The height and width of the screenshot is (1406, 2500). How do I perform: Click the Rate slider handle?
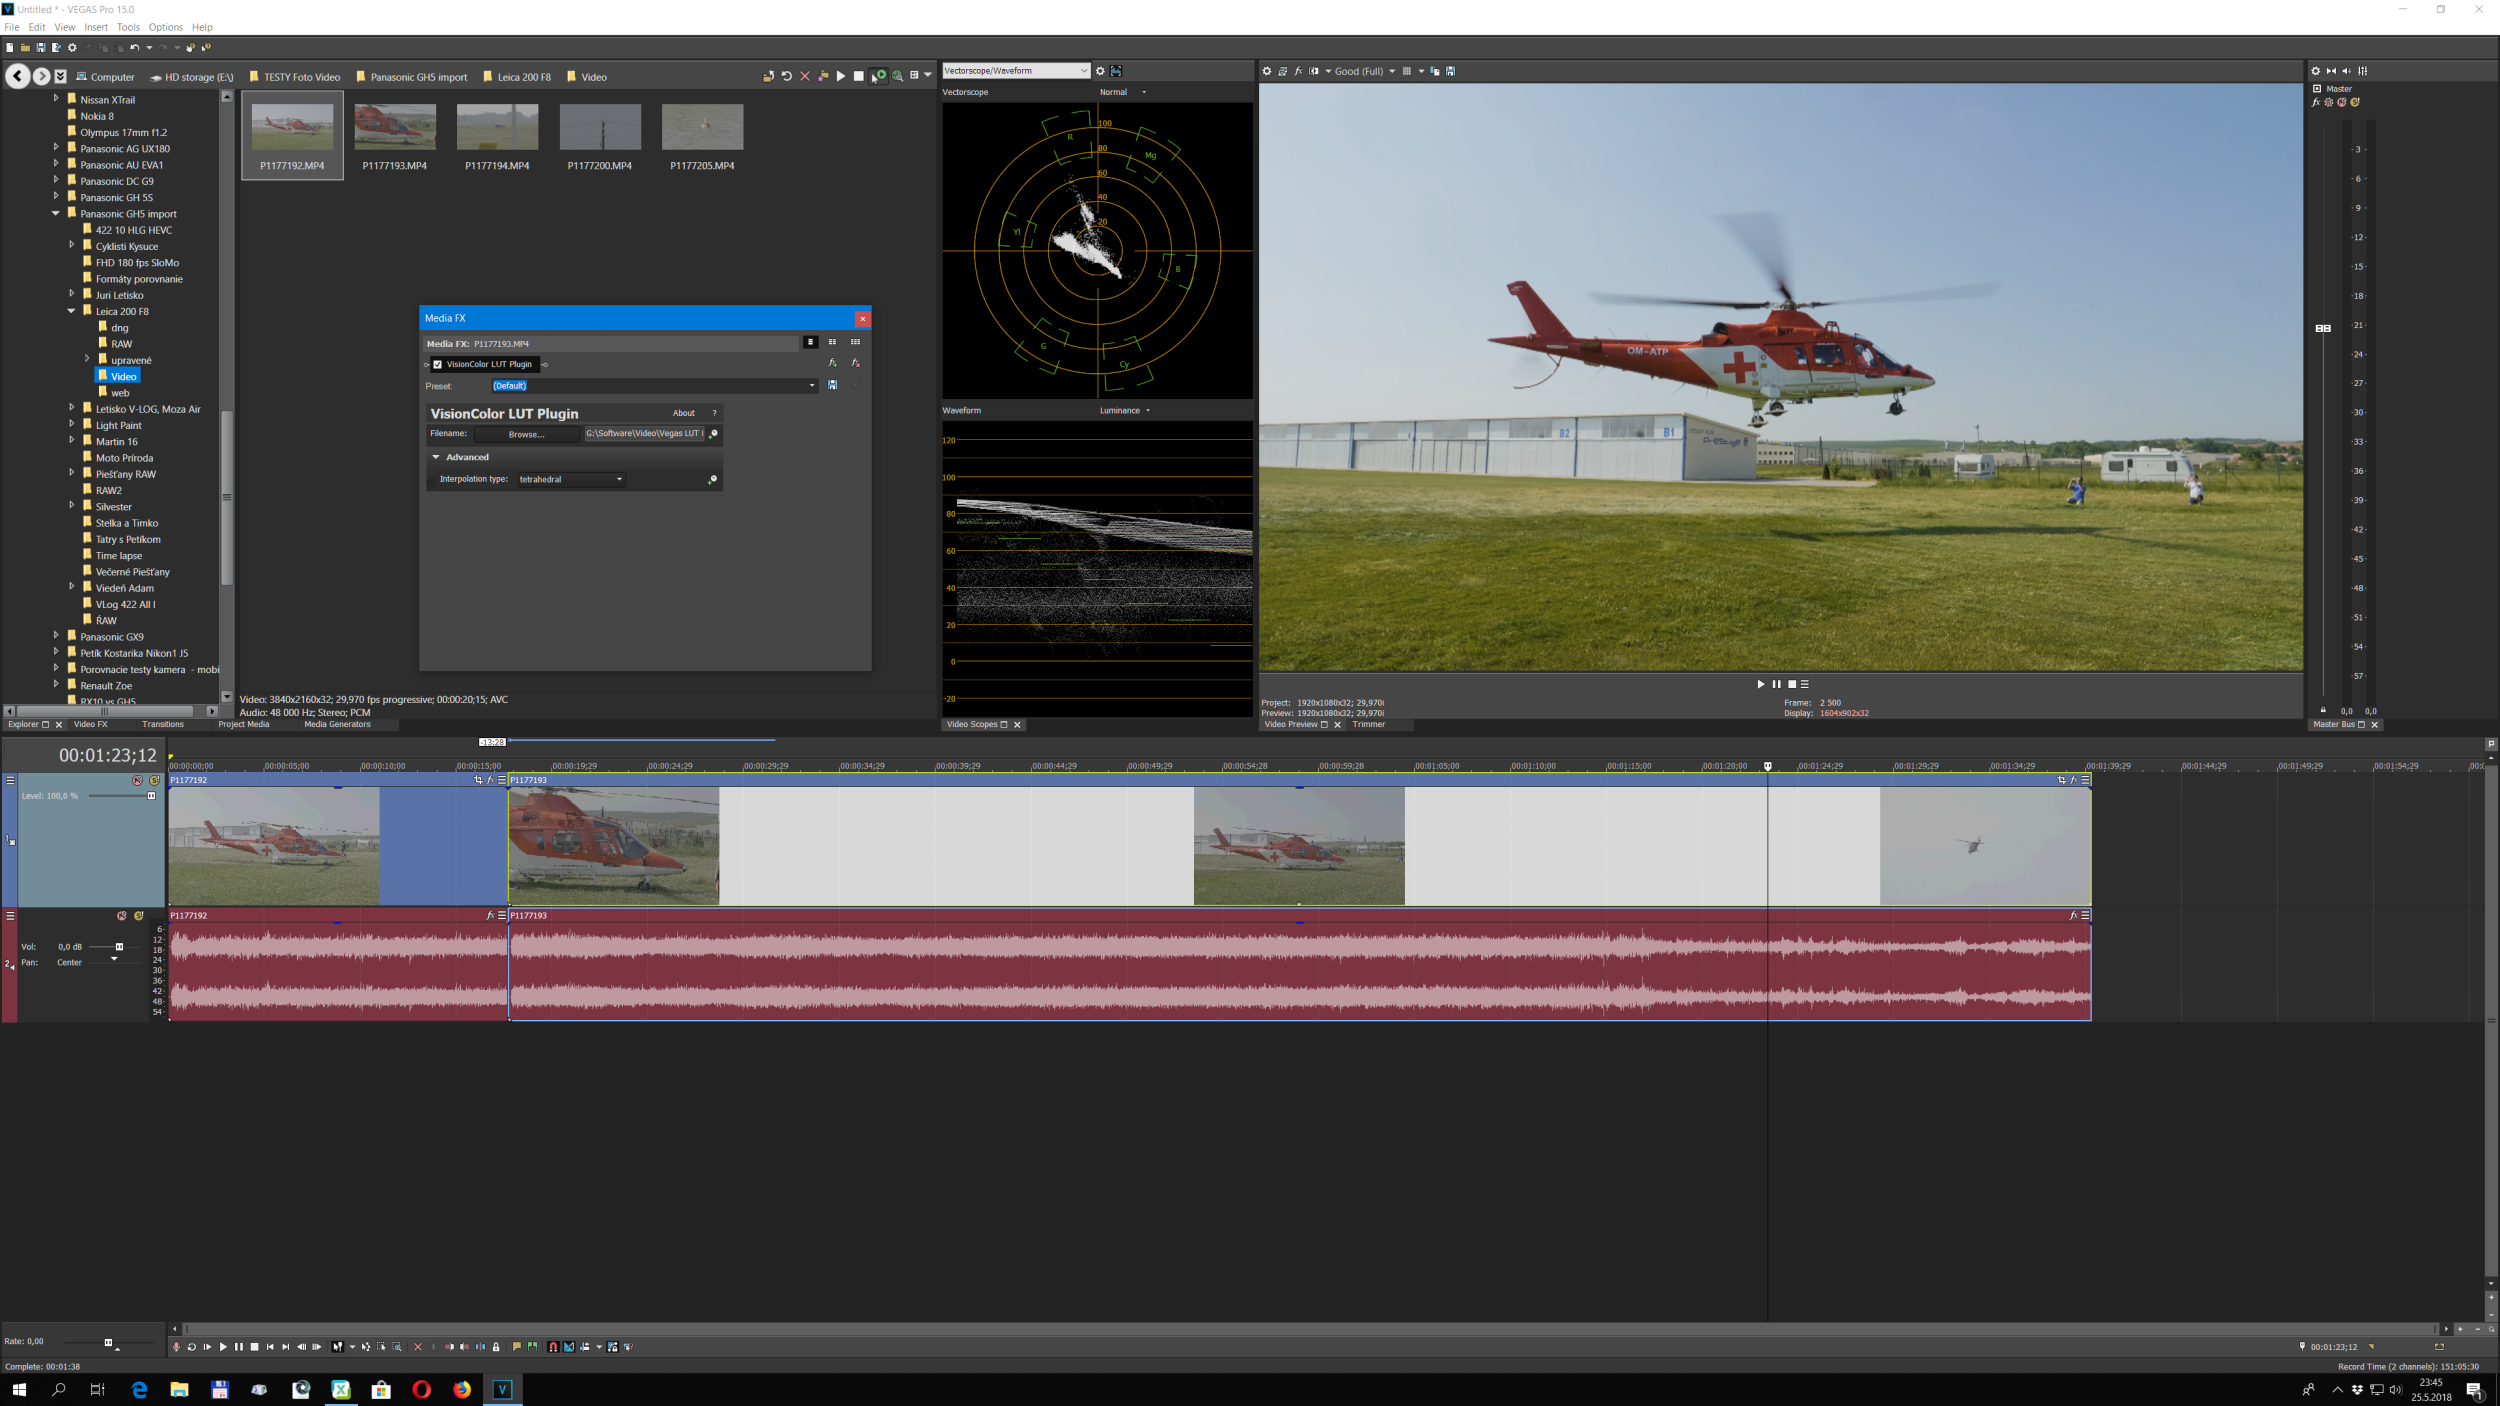point(108,1342)
